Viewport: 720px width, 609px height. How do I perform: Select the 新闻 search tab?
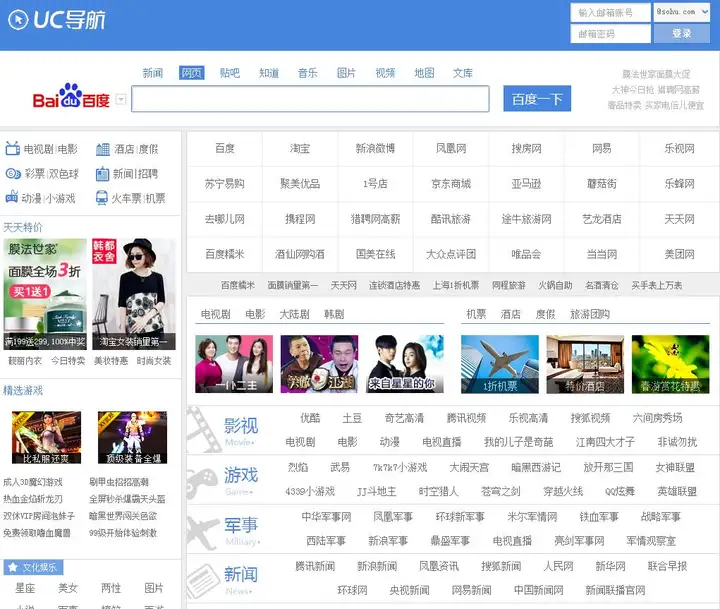152,73
